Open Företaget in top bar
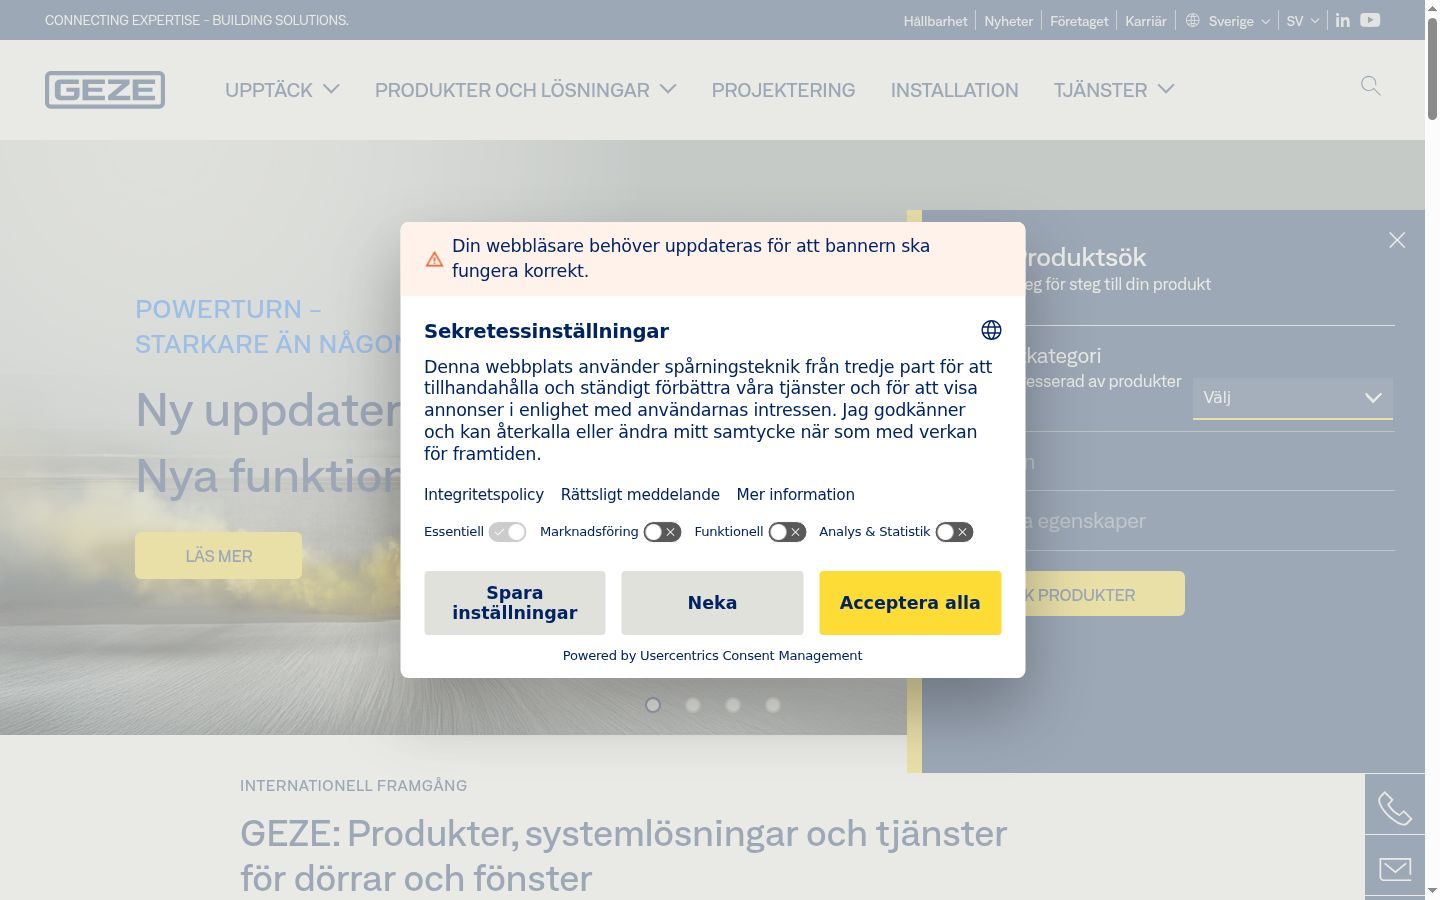The width and height of the screenshot is (1440, 900). tap(1079, 21)
